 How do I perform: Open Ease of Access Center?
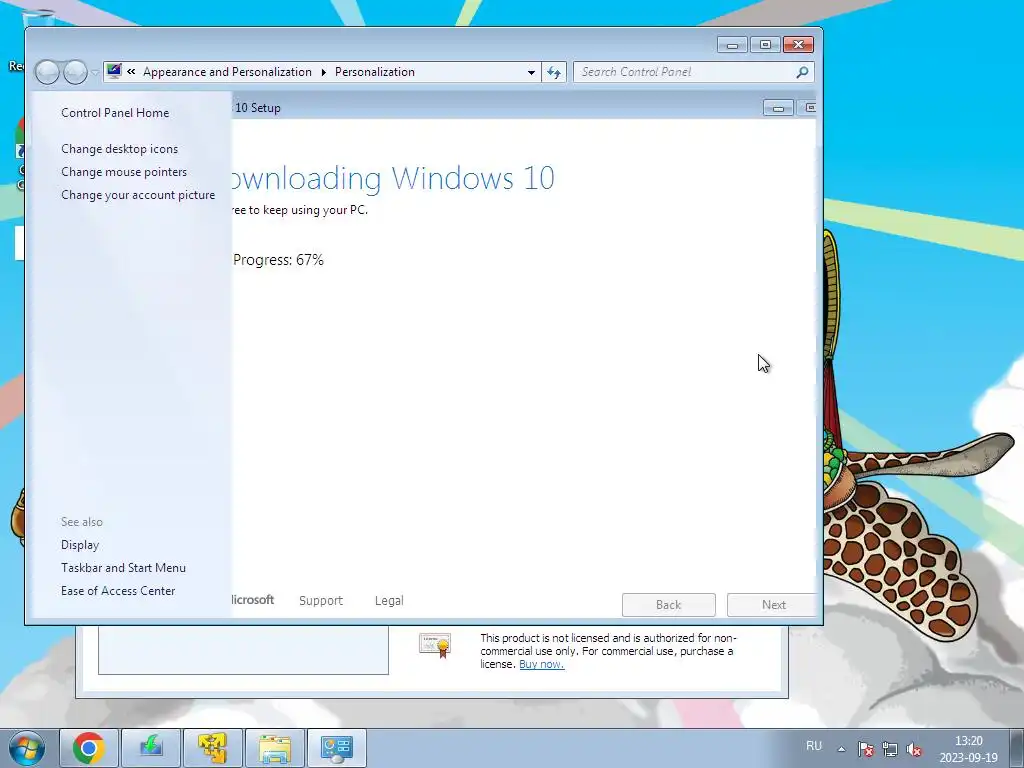pos(118,590)
